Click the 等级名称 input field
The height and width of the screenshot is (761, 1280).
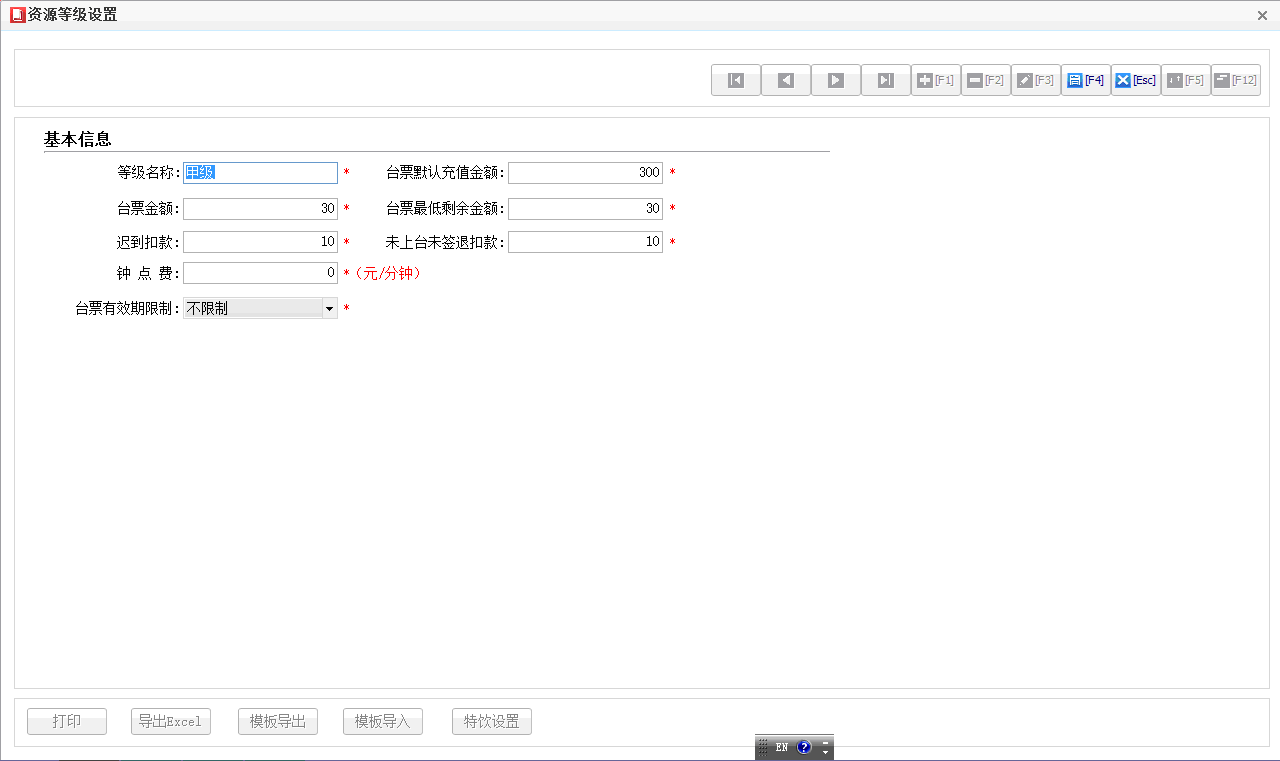260,173
